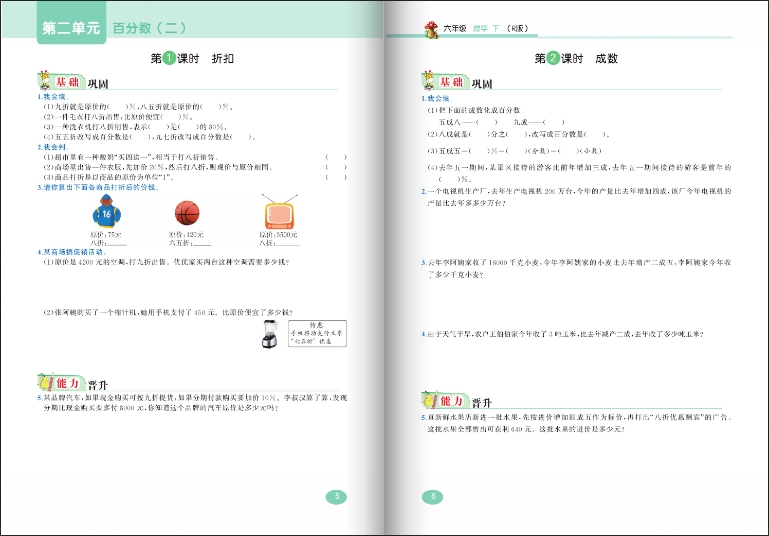
Task: Click the blue number 16 hoodie picture
Action: (x=107, y=213)
